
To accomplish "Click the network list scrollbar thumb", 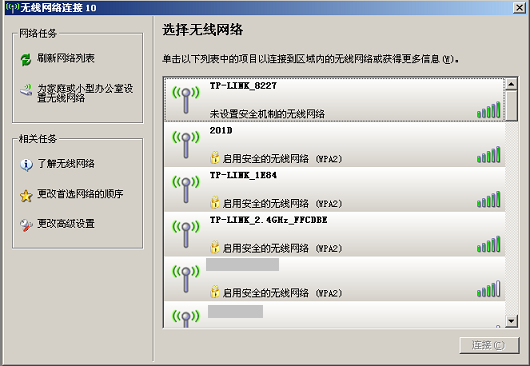I will [511, 105].
